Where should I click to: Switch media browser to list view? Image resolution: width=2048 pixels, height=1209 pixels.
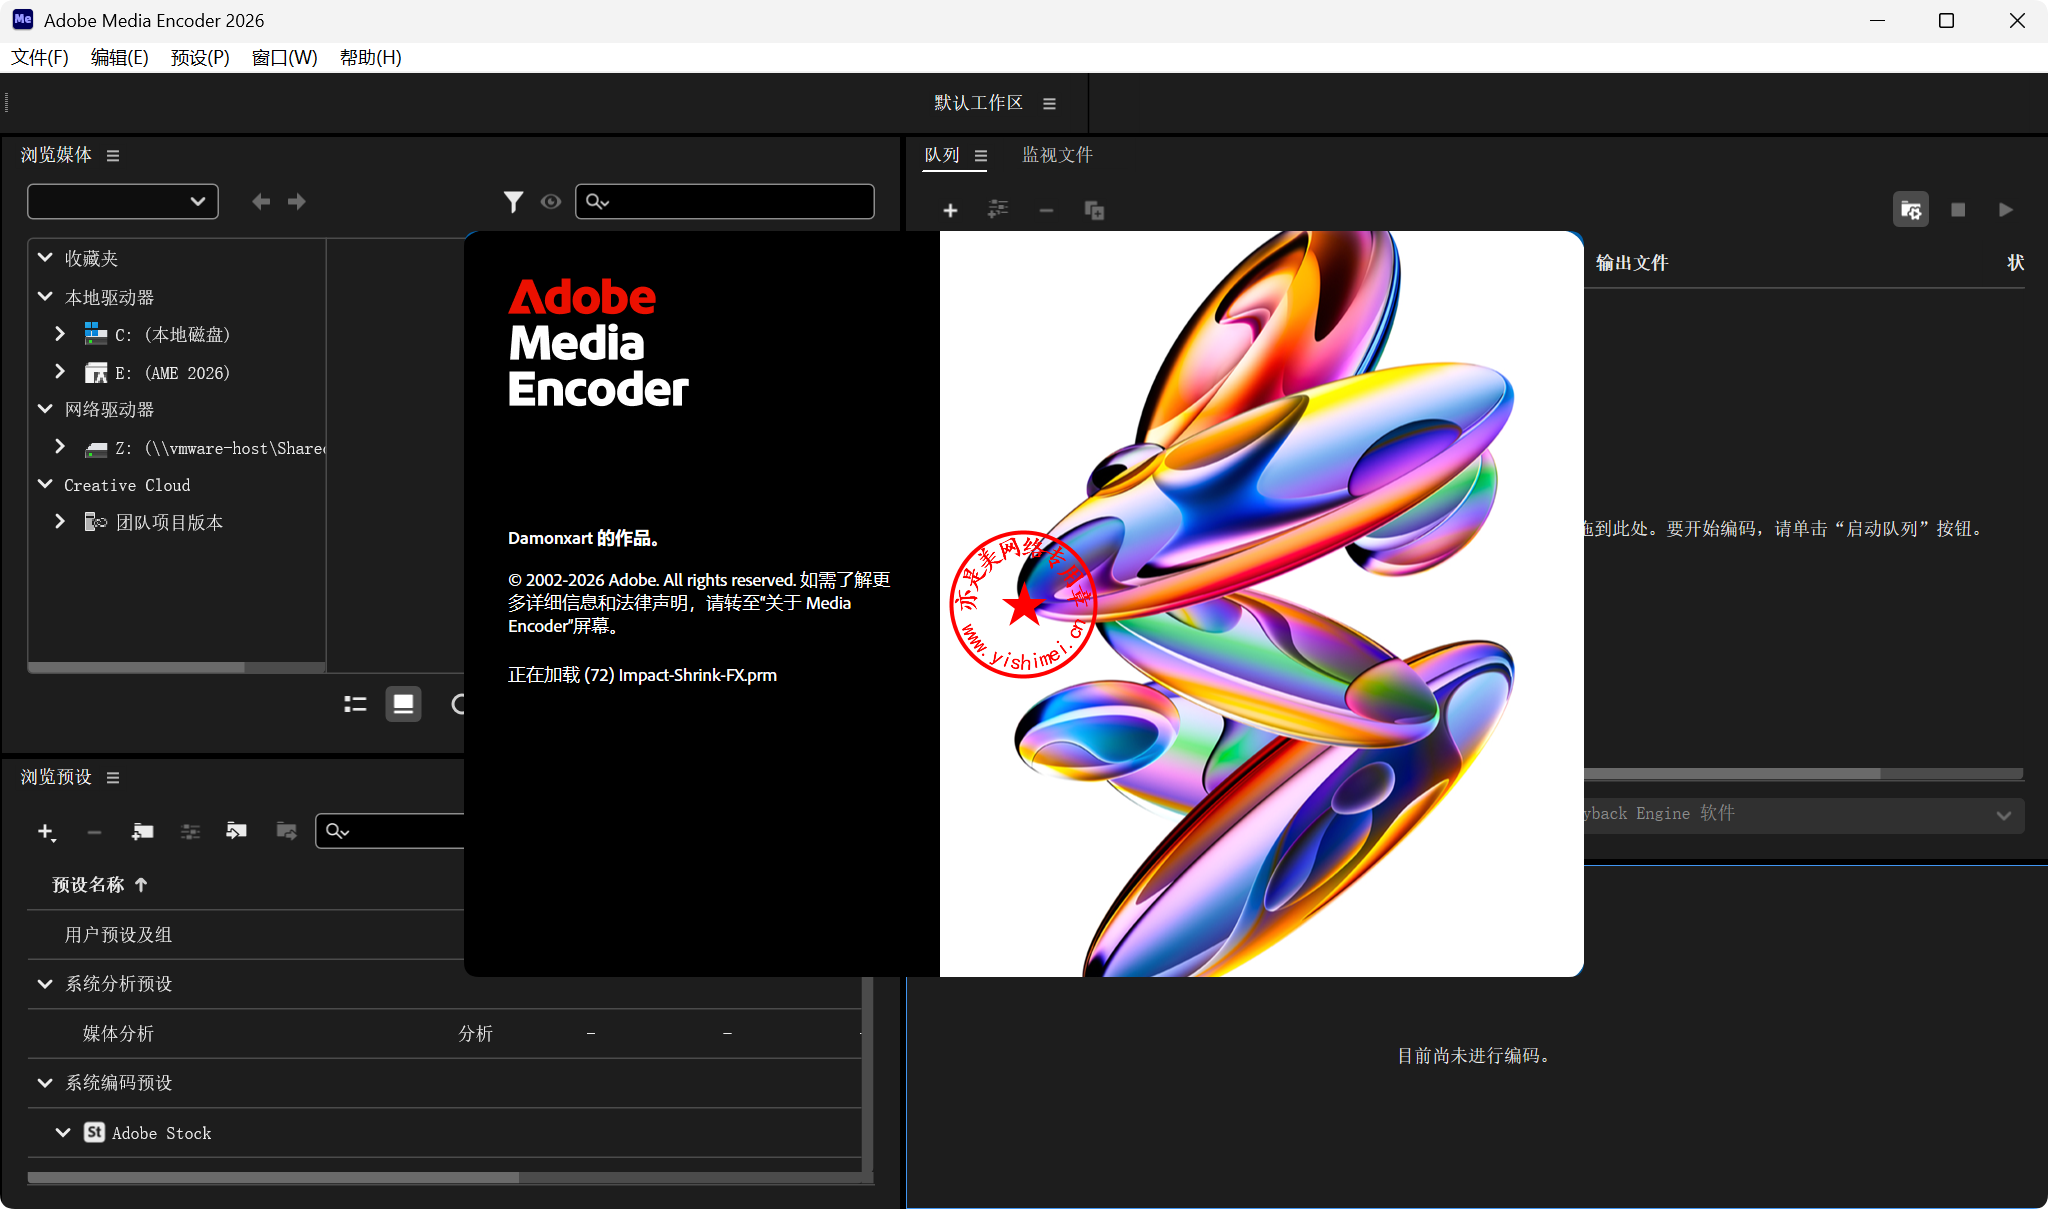point(355,705)
